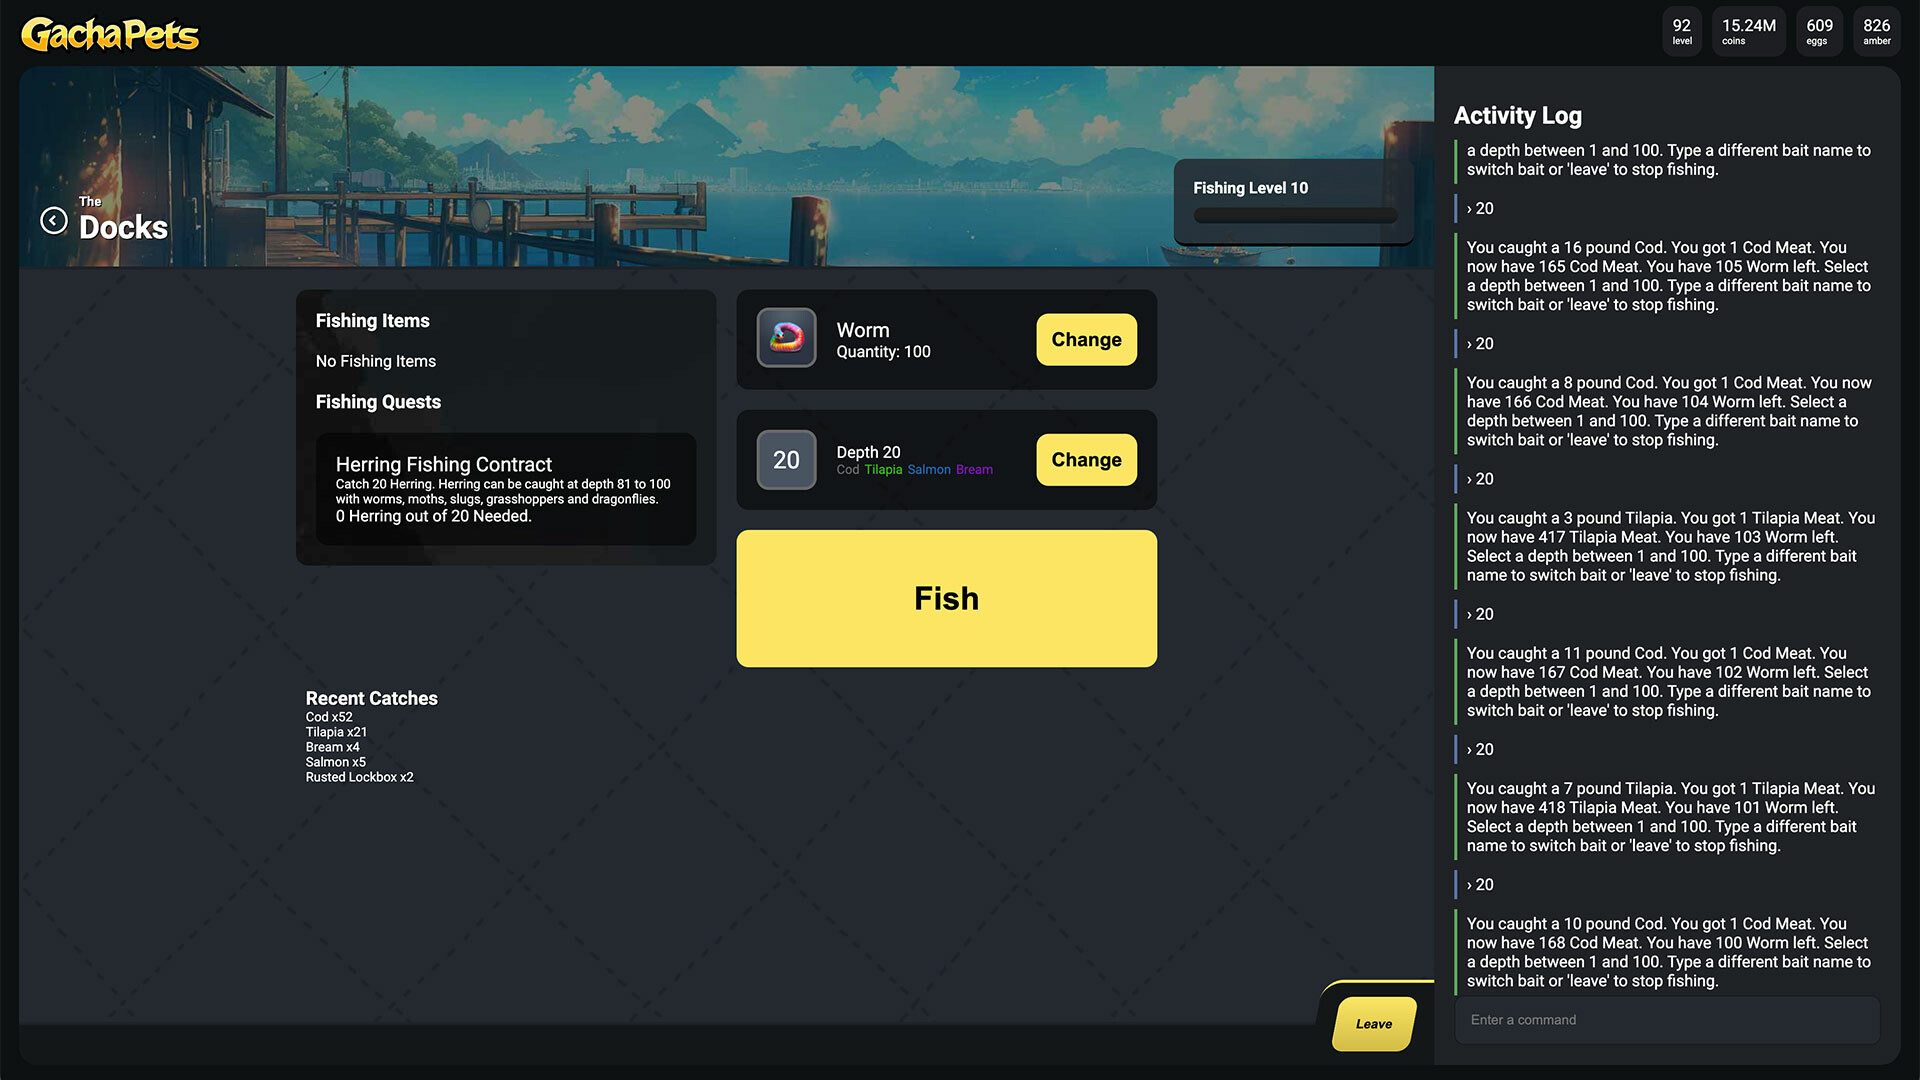Viewport: 1920px width, 1080px height.
Task: Click the Activity Log title
Action: (1517, 116)
